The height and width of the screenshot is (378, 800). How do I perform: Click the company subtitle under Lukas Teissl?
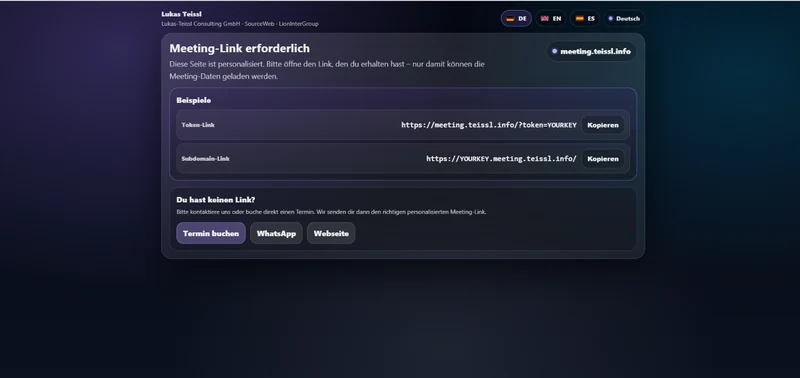click(x=240, y=23)
